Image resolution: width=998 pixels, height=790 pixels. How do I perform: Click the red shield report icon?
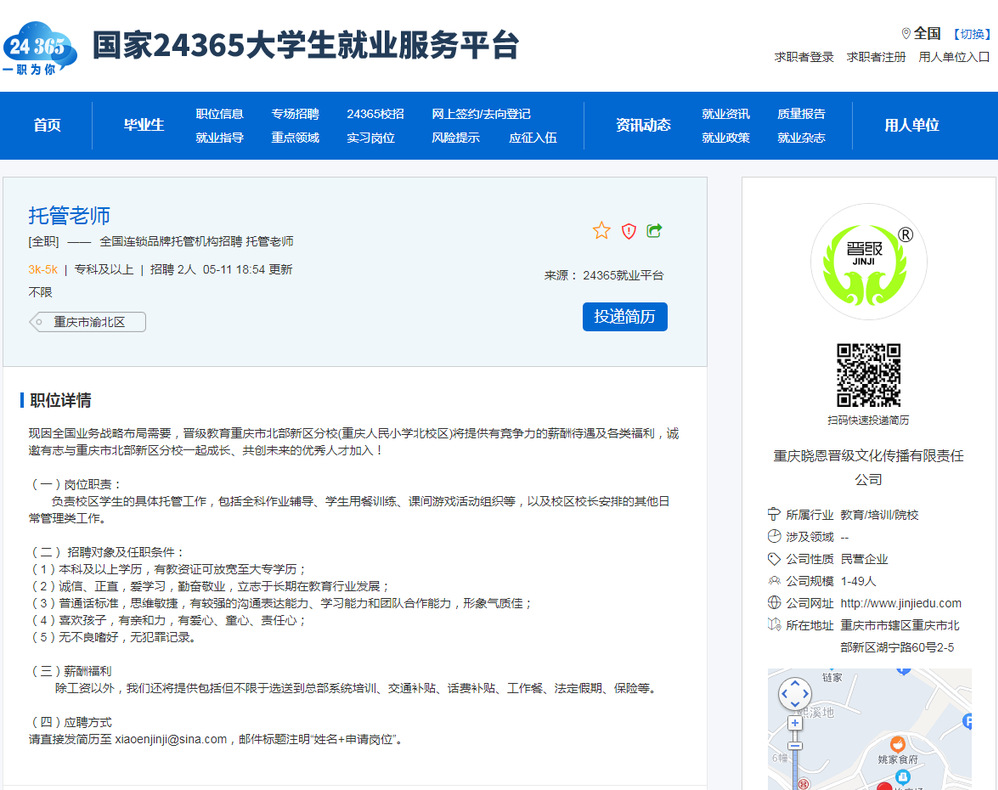point(628,231)
